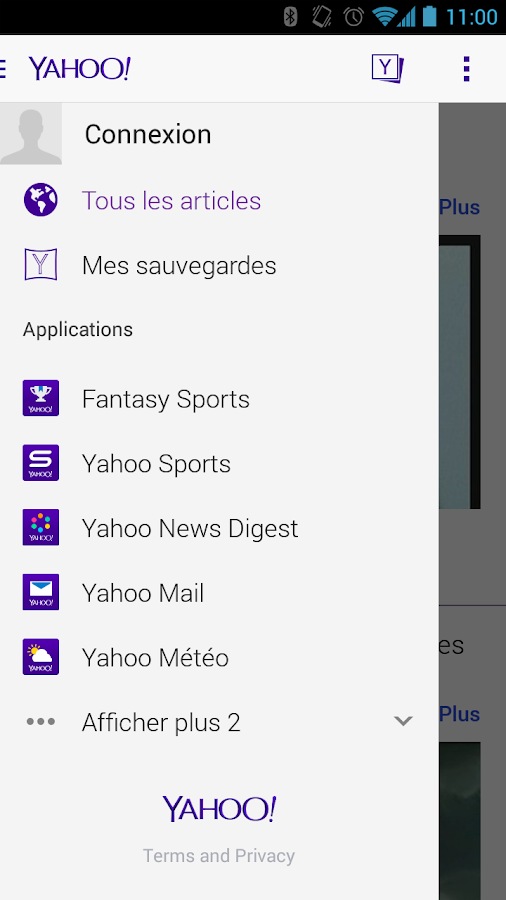Image resolution: width=506 pixels, height=900 pixels.
Task: Tap the lower Plus link behind drawer
Action: pos(460,714)
